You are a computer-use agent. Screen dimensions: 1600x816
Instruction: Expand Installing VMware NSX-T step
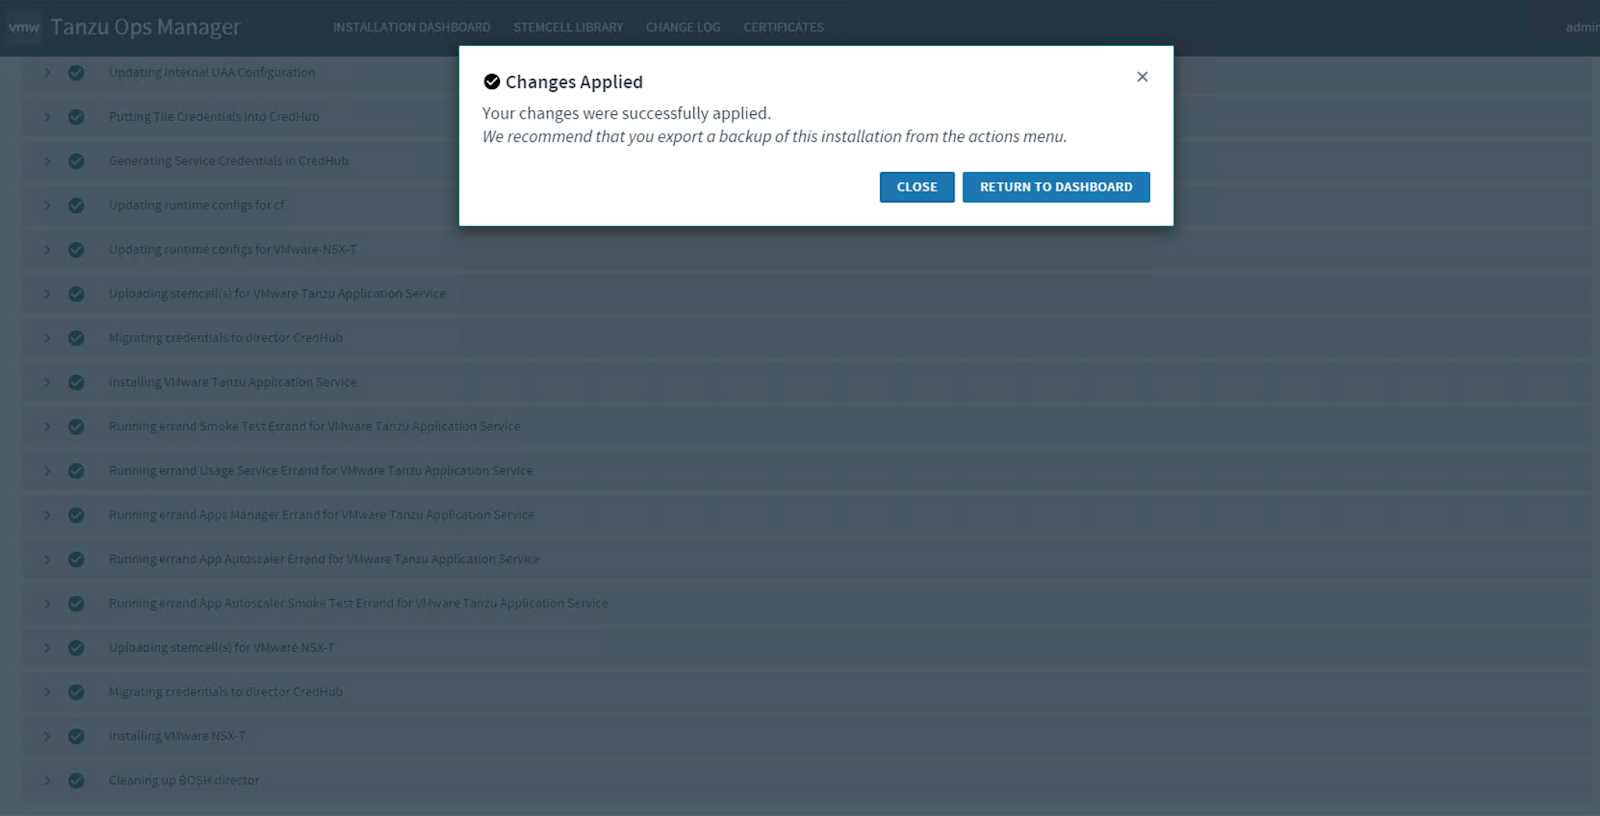click(x=47, y=736)
